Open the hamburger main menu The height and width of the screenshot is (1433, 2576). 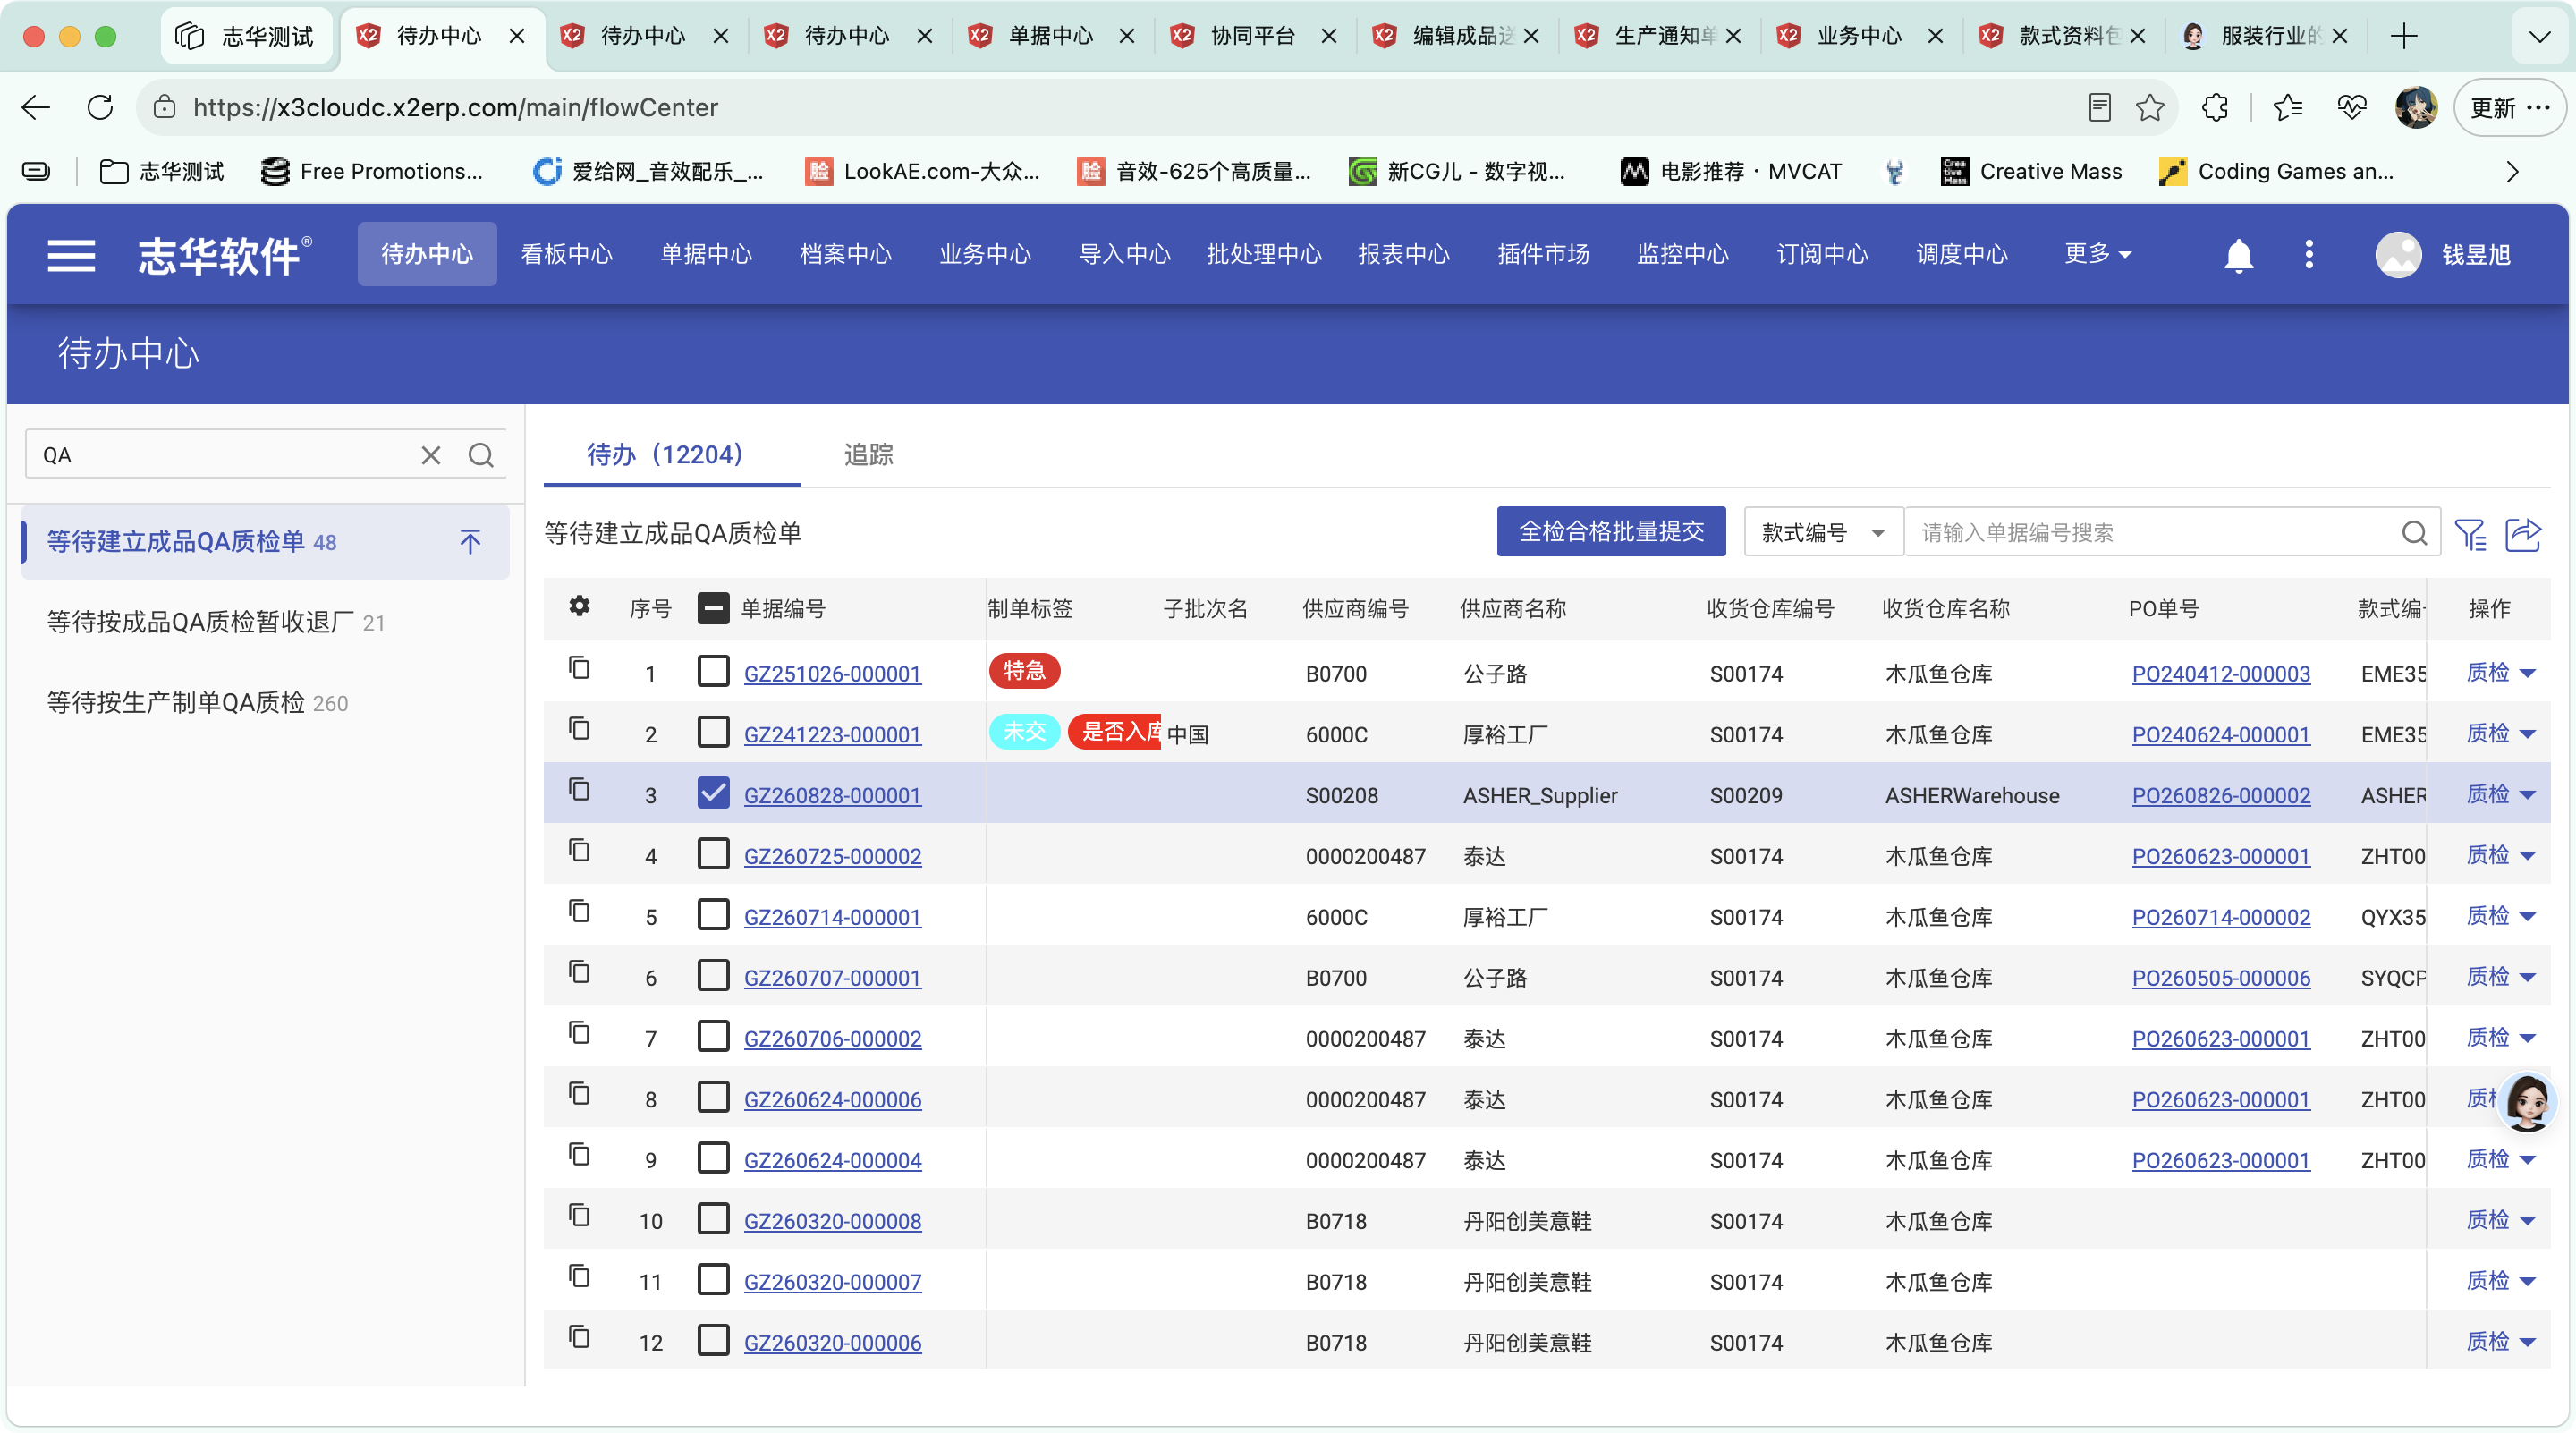coord(71,255)
